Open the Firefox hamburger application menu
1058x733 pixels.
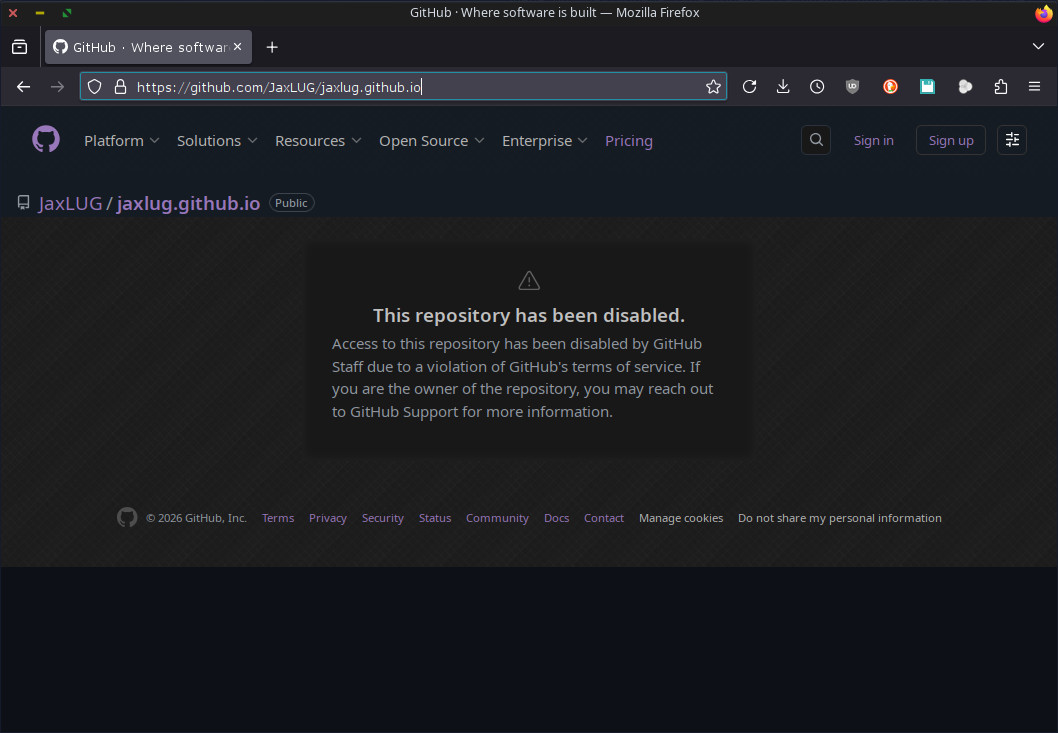point(1034,86)
